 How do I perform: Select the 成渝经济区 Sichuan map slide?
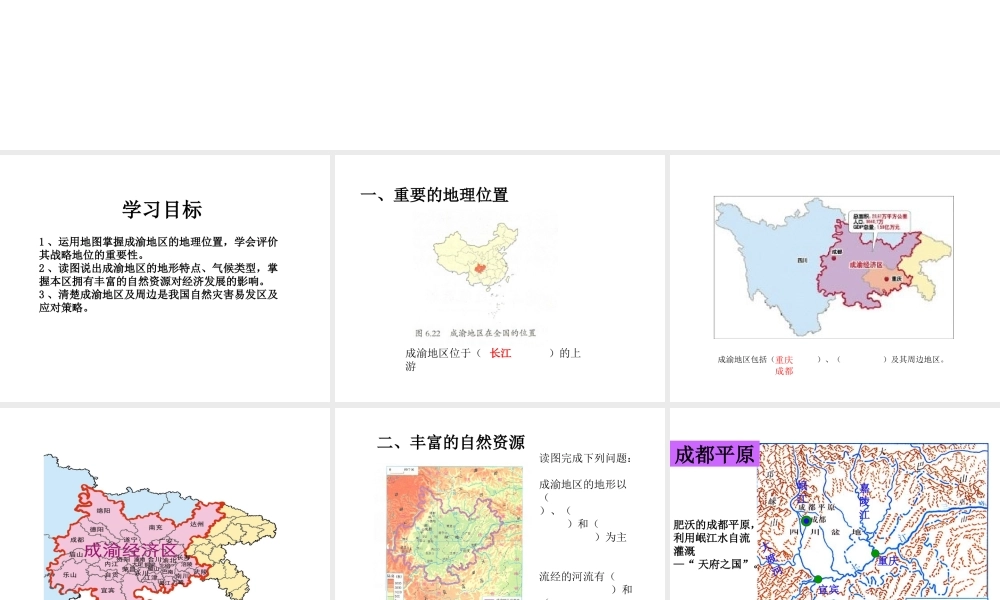(x=835, y=278)
